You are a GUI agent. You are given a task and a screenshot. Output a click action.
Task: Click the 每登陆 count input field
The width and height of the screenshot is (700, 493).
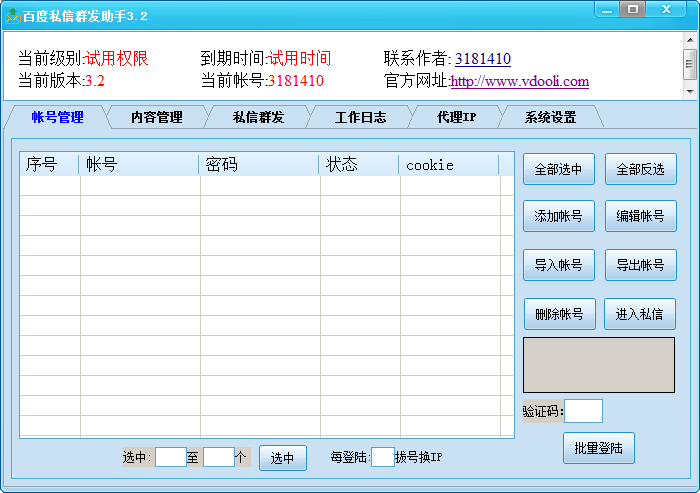(383, 457)
